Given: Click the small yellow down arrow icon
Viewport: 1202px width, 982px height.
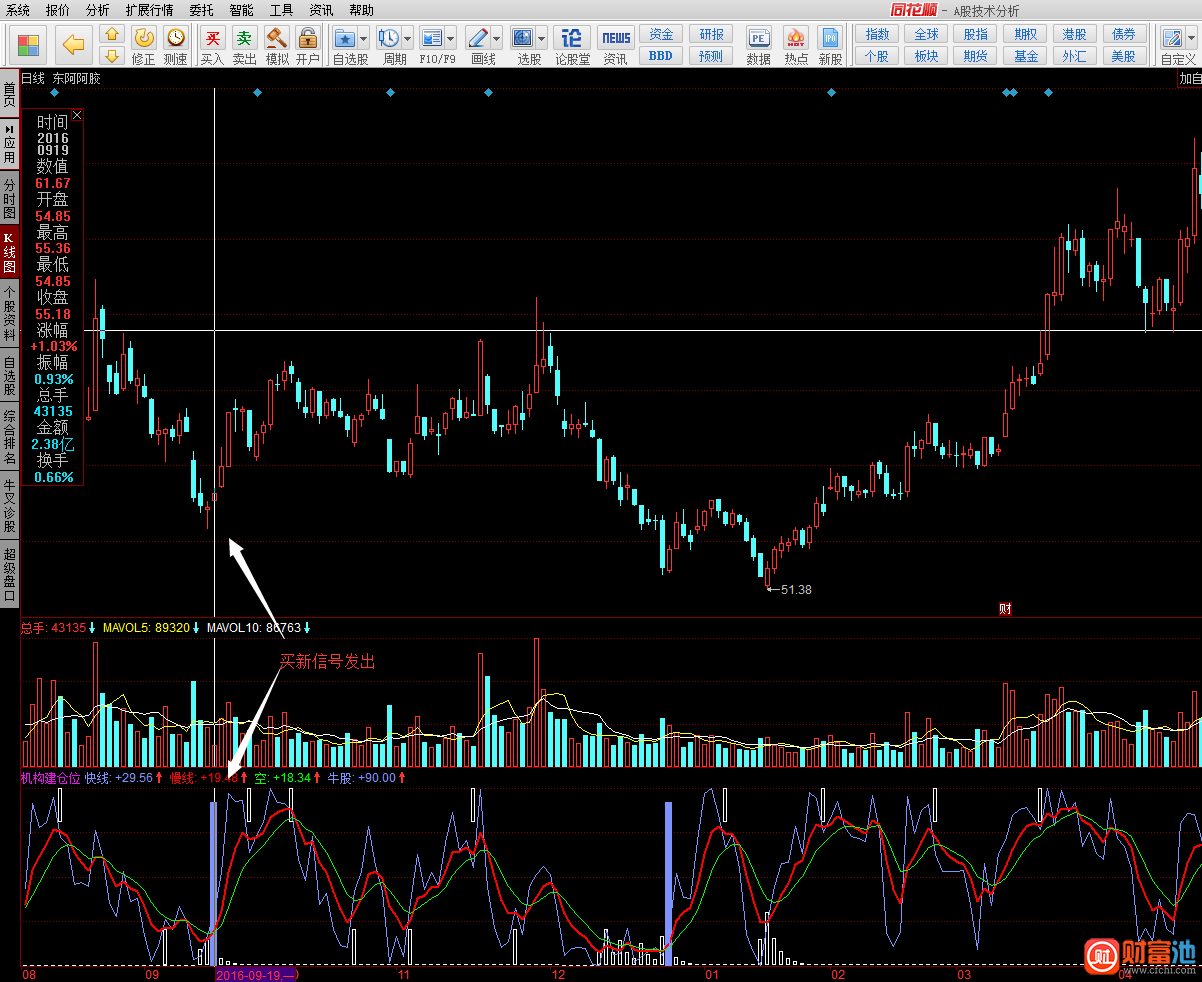Looking at the screenshot, I should point(112,55).
